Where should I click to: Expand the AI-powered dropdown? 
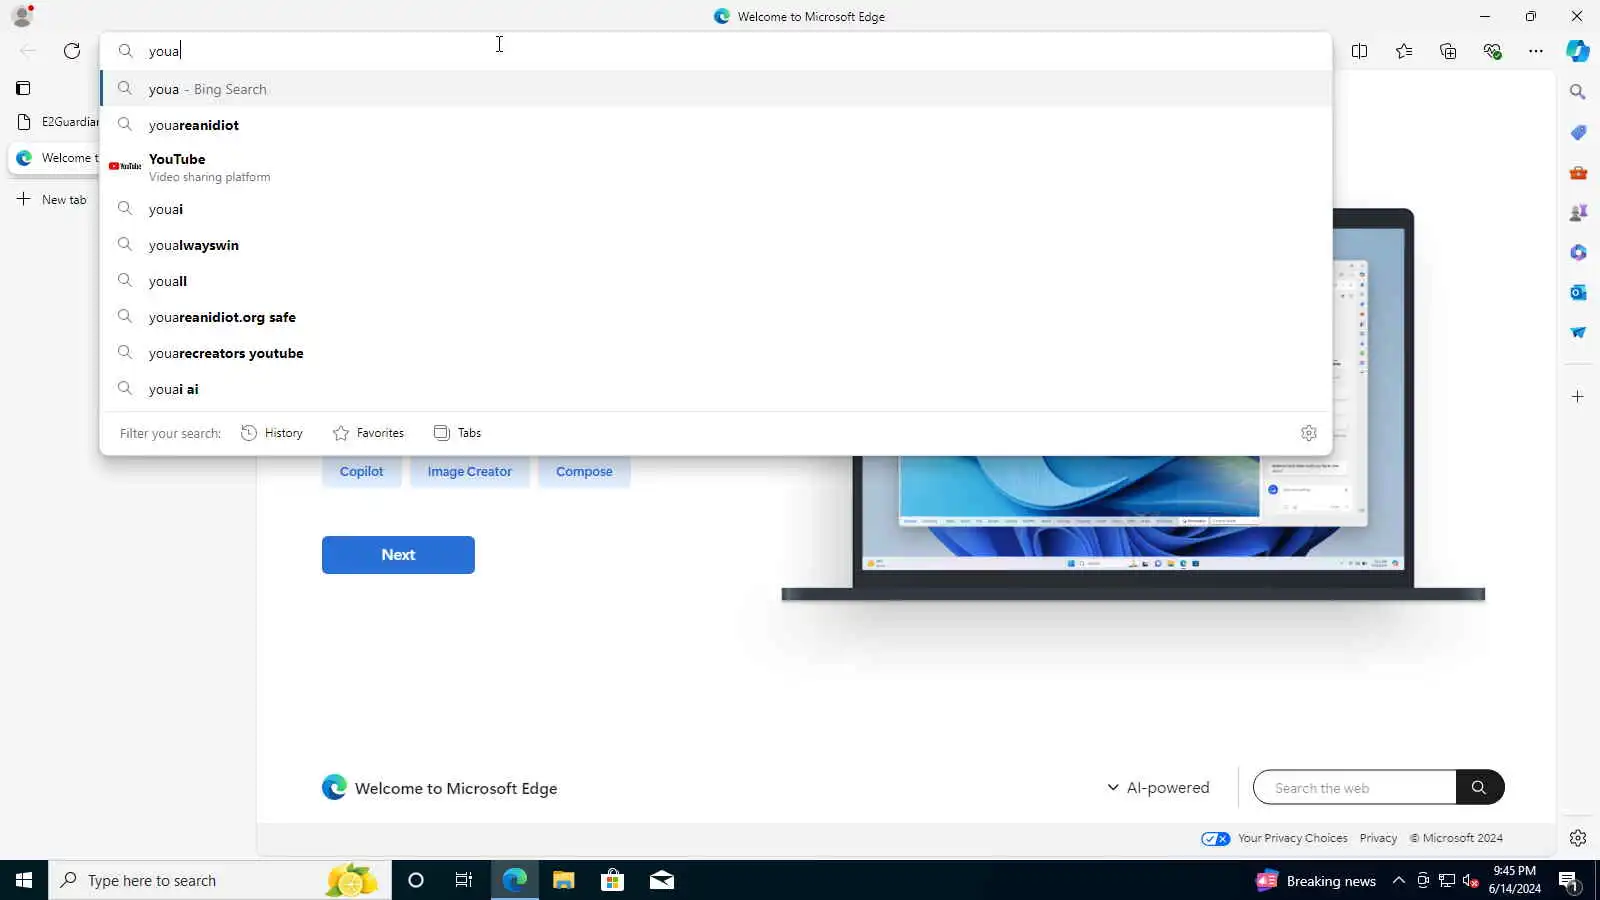pyautogui.click(x=1158, y=788)
